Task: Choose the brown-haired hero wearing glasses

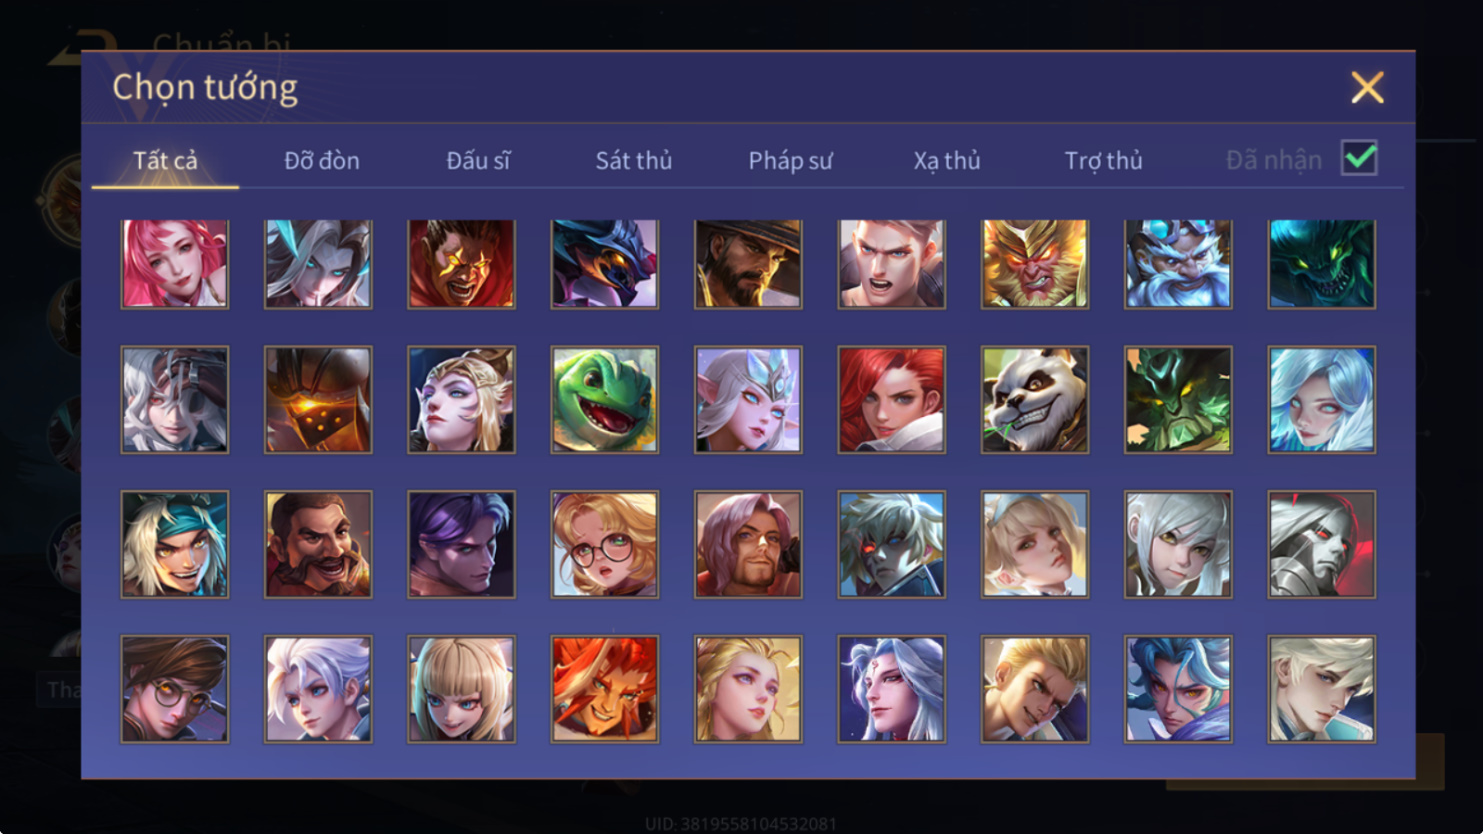Action: pyautogui.click(x=175, y=689)
